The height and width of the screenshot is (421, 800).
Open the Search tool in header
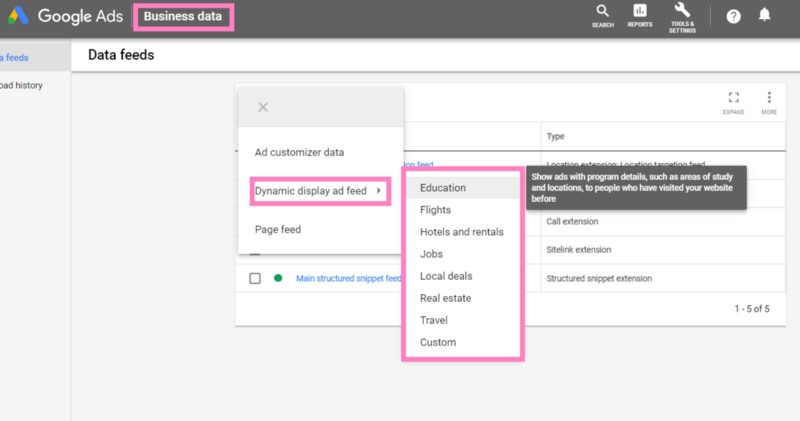(x=603, y=16)
